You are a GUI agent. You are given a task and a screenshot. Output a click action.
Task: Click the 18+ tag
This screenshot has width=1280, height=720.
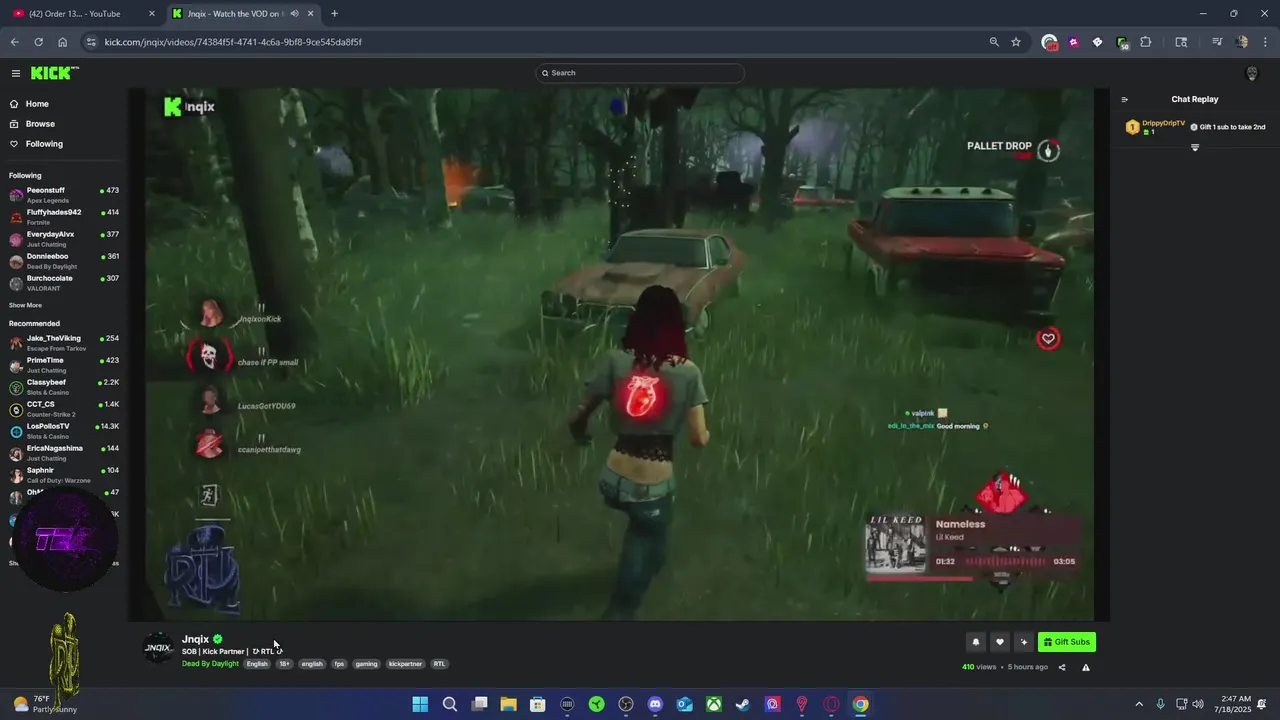[x=285, y=664]
